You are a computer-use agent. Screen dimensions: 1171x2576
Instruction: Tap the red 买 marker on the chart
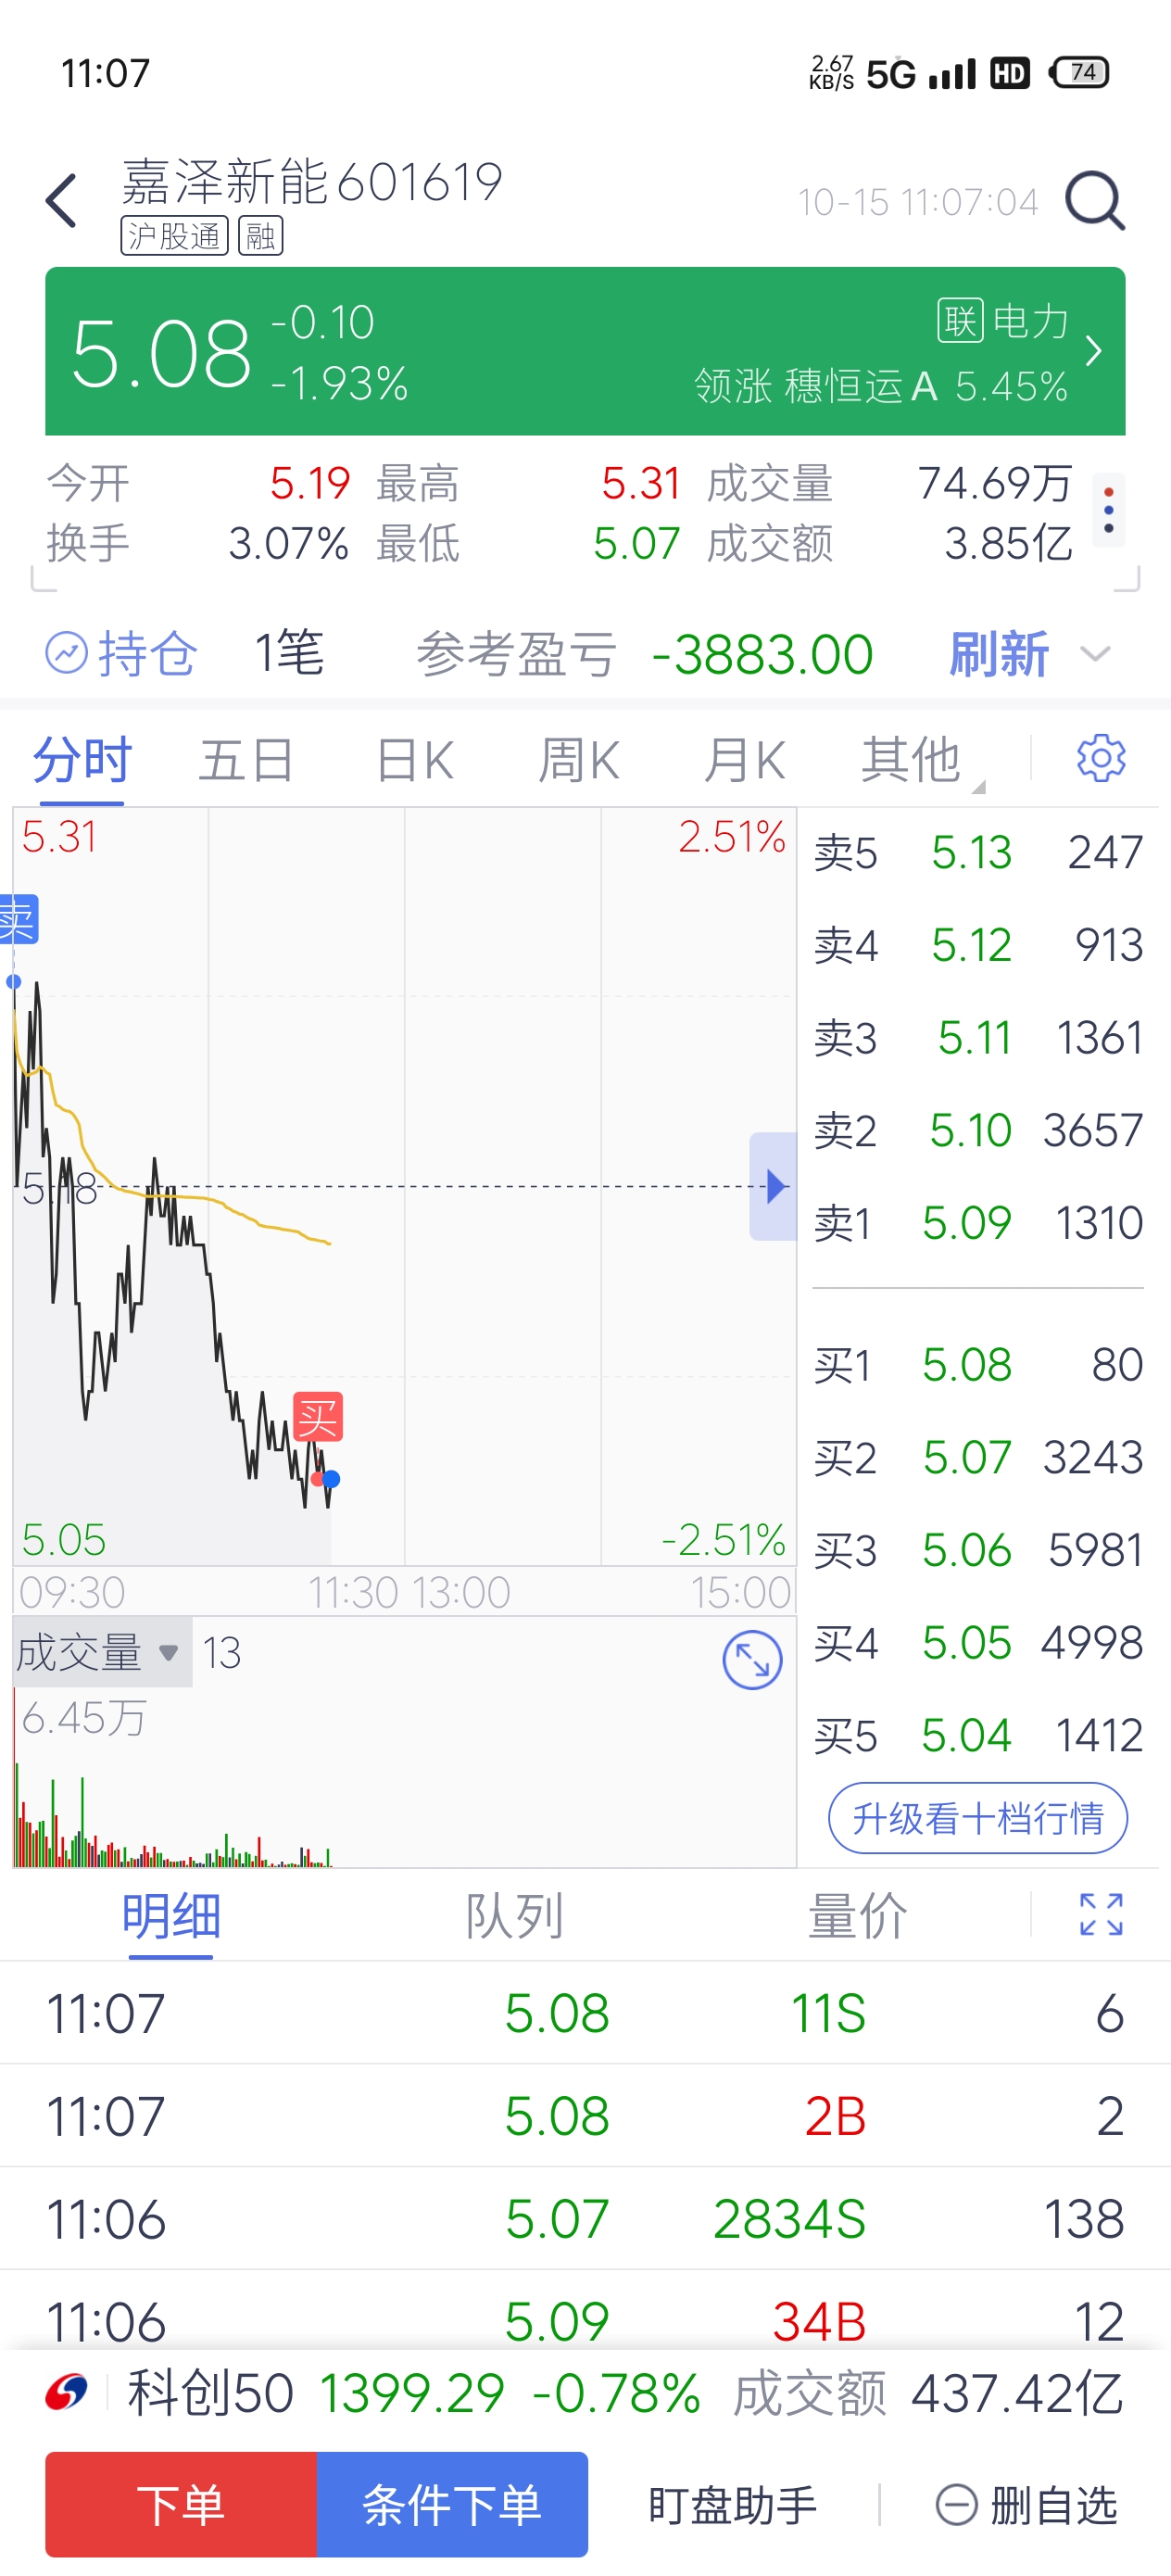click(x=318, y=1416)
